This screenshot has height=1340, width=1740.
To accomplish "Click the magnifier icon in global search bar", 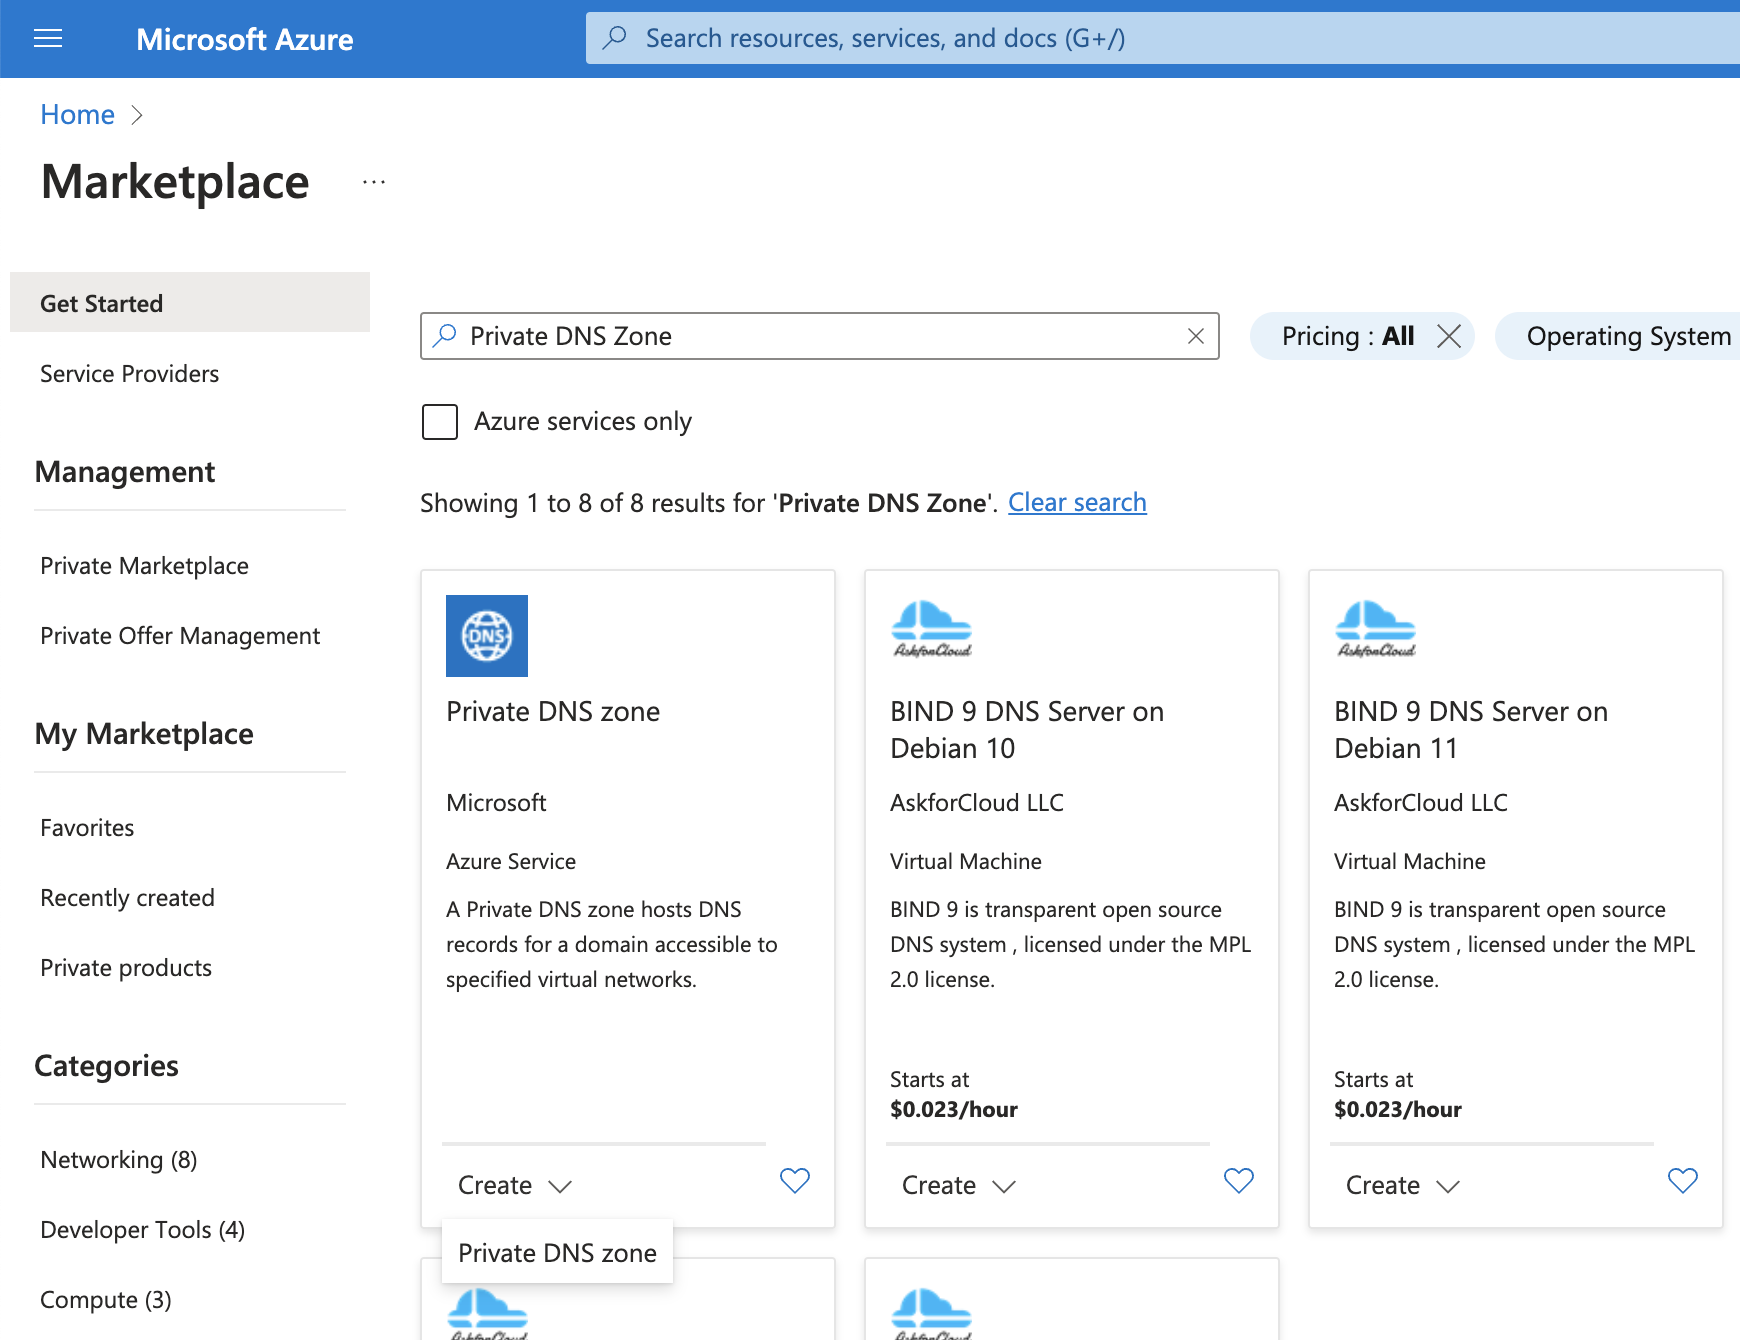I will (615, 38).
